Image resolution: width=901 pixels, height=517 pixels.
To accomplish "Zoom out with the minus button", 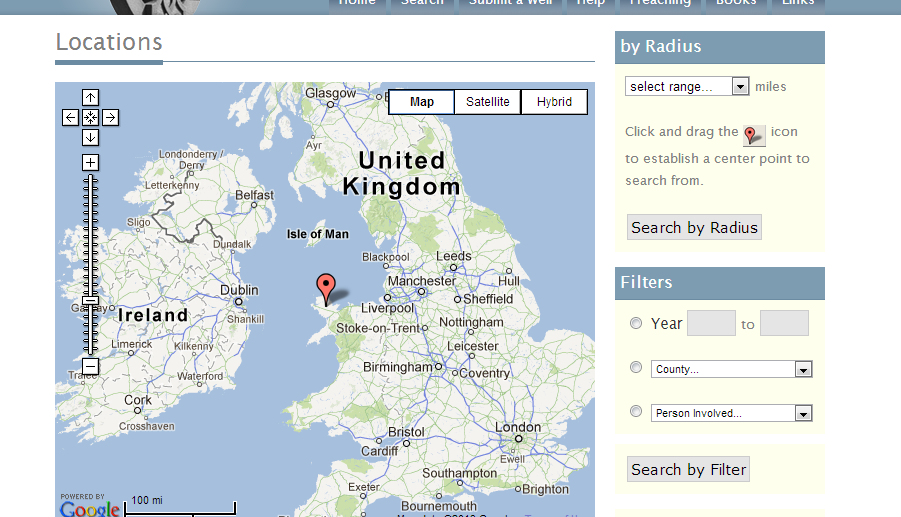I will (90, 366).
